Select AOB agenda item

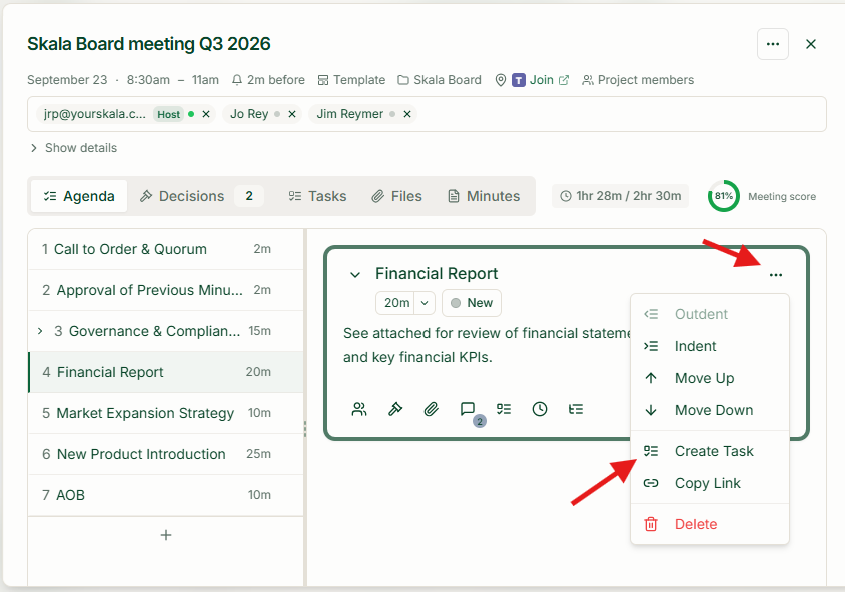tap(165, 495)
